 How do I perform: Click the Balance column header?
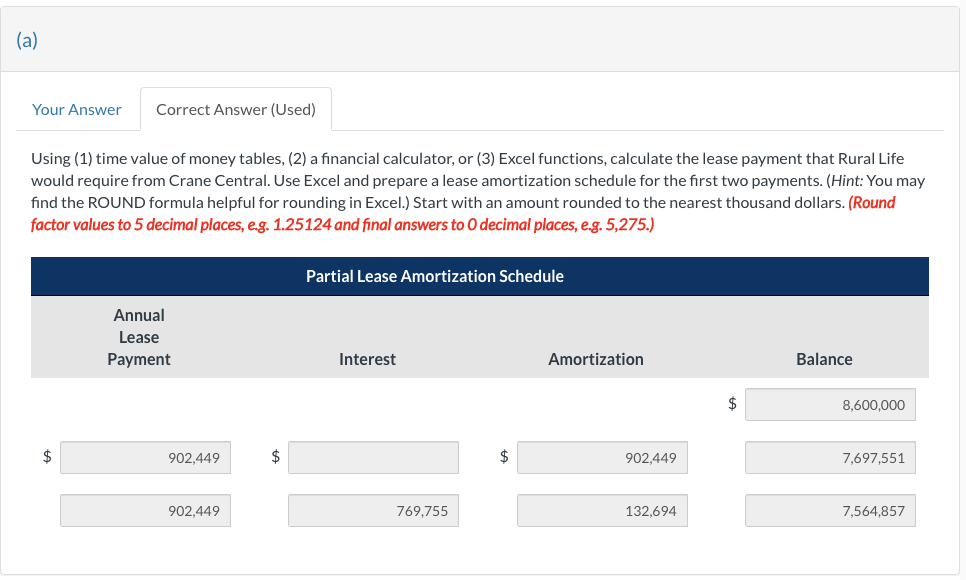click(825, 359)
